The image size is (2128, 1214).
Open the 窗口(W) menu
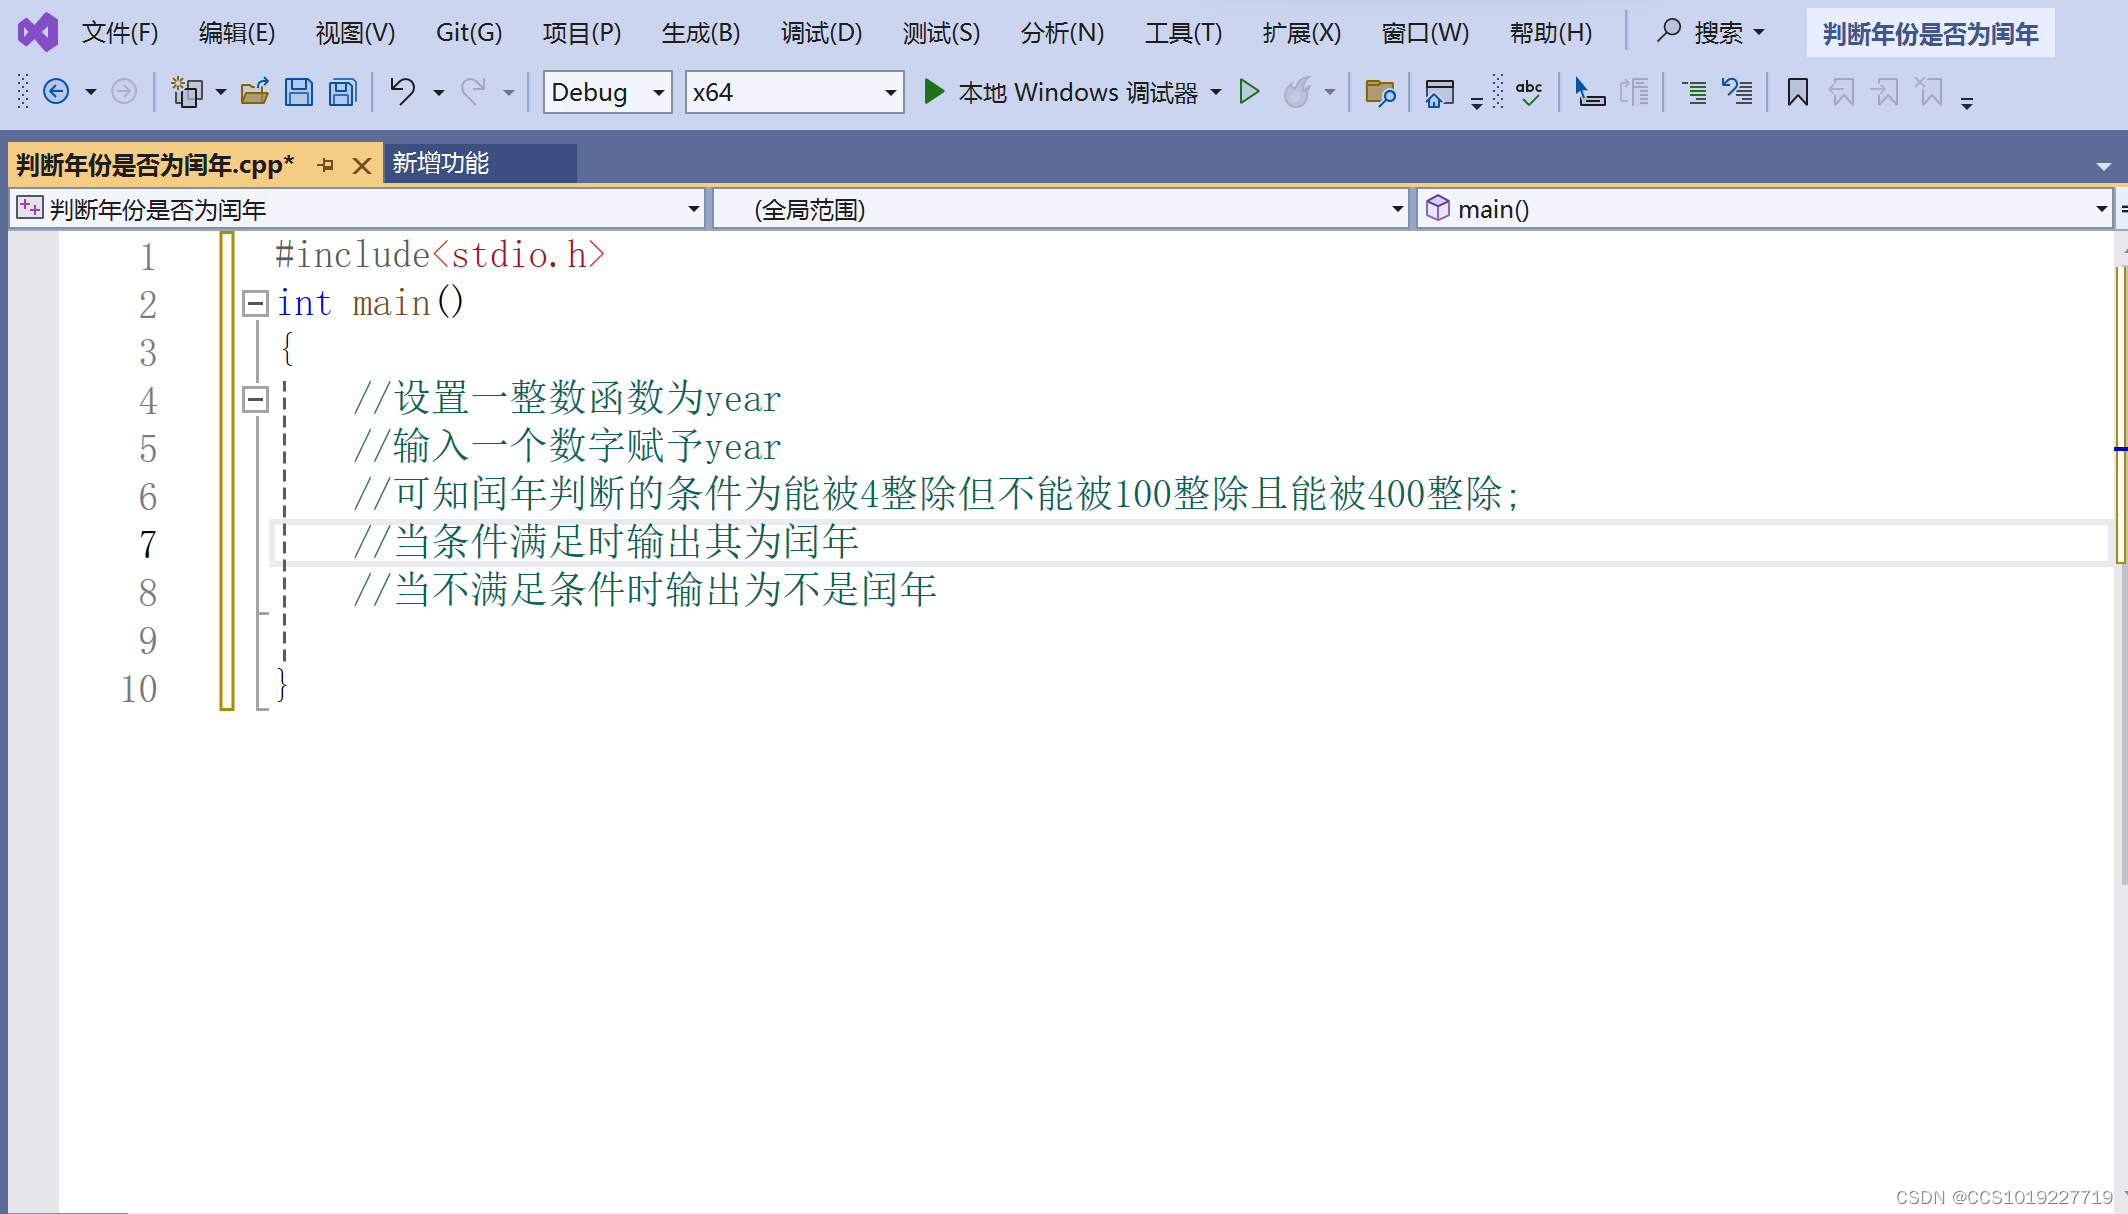[1425, 33]
